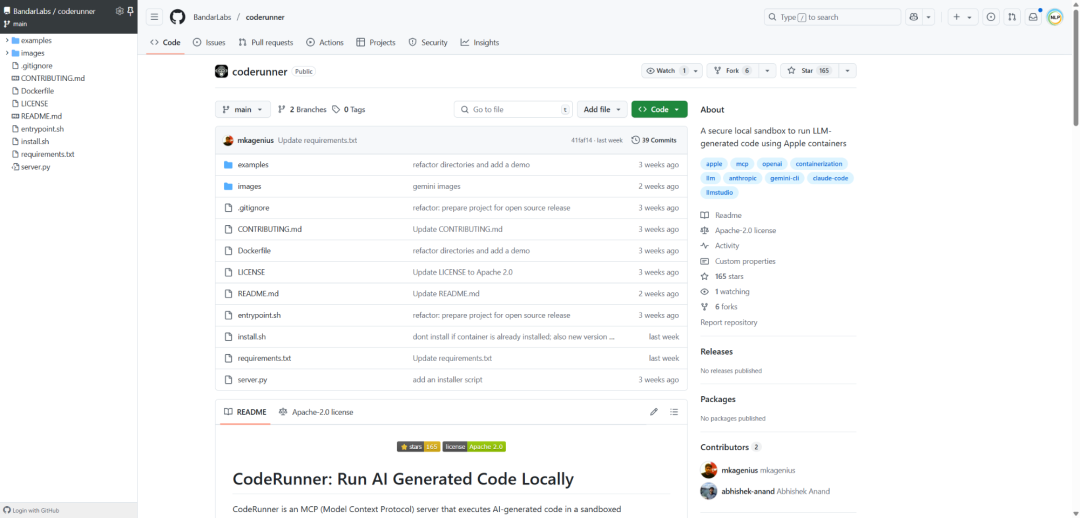1080x518 pixels.
Task: Open the 39 Commits history link
Action: (x=654, y=140)
